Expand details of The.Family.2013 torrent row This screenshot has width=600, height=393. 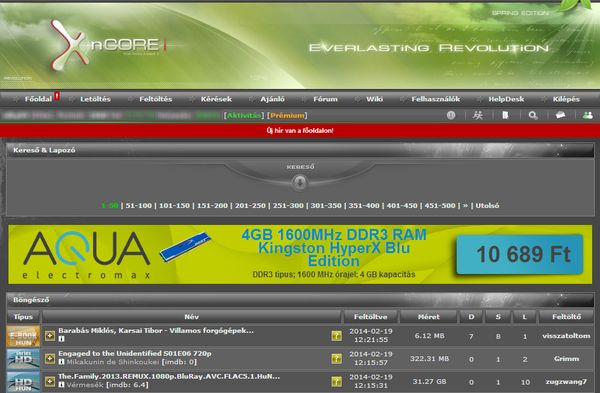pos(50,381)
